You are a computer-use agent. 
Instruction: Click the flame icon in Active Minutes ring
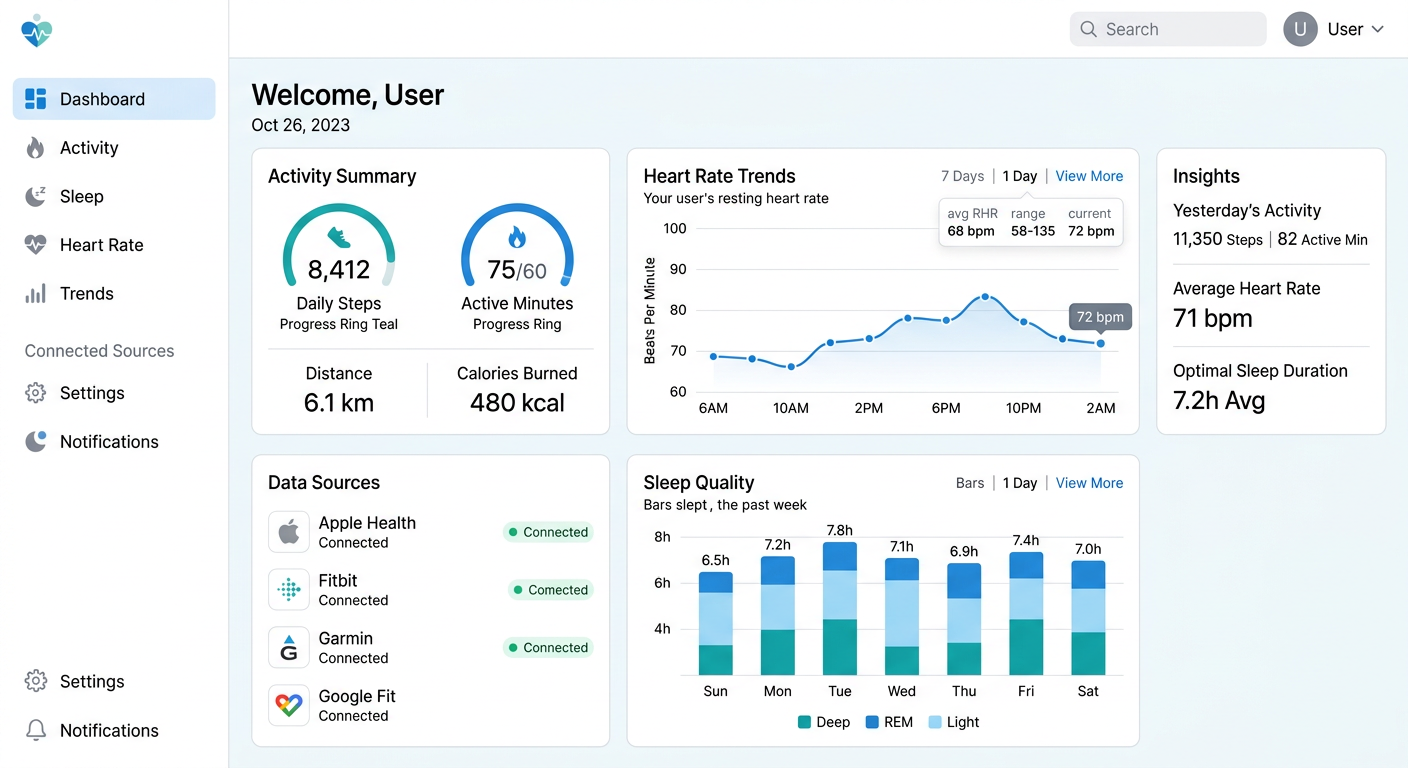pyautogui.click(x=517, y=236)
